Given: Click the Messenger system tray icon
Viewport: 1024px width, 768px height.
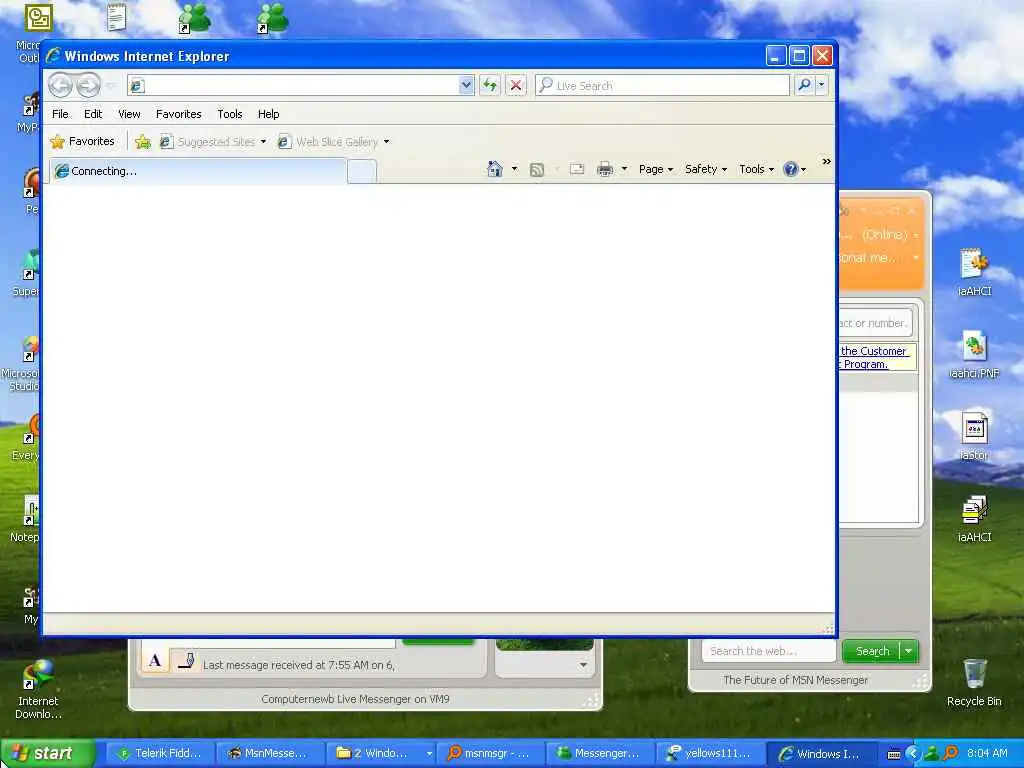Looking at the screenshot, I should [931, 754].
